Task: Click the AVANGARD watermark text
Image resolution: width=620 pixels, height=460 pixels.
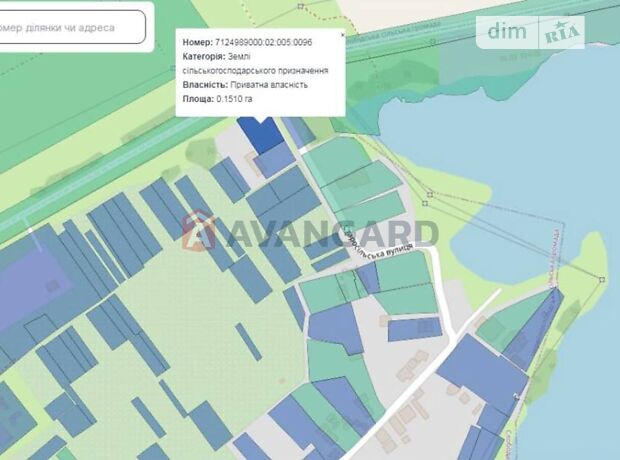Action: pos(330,233)
